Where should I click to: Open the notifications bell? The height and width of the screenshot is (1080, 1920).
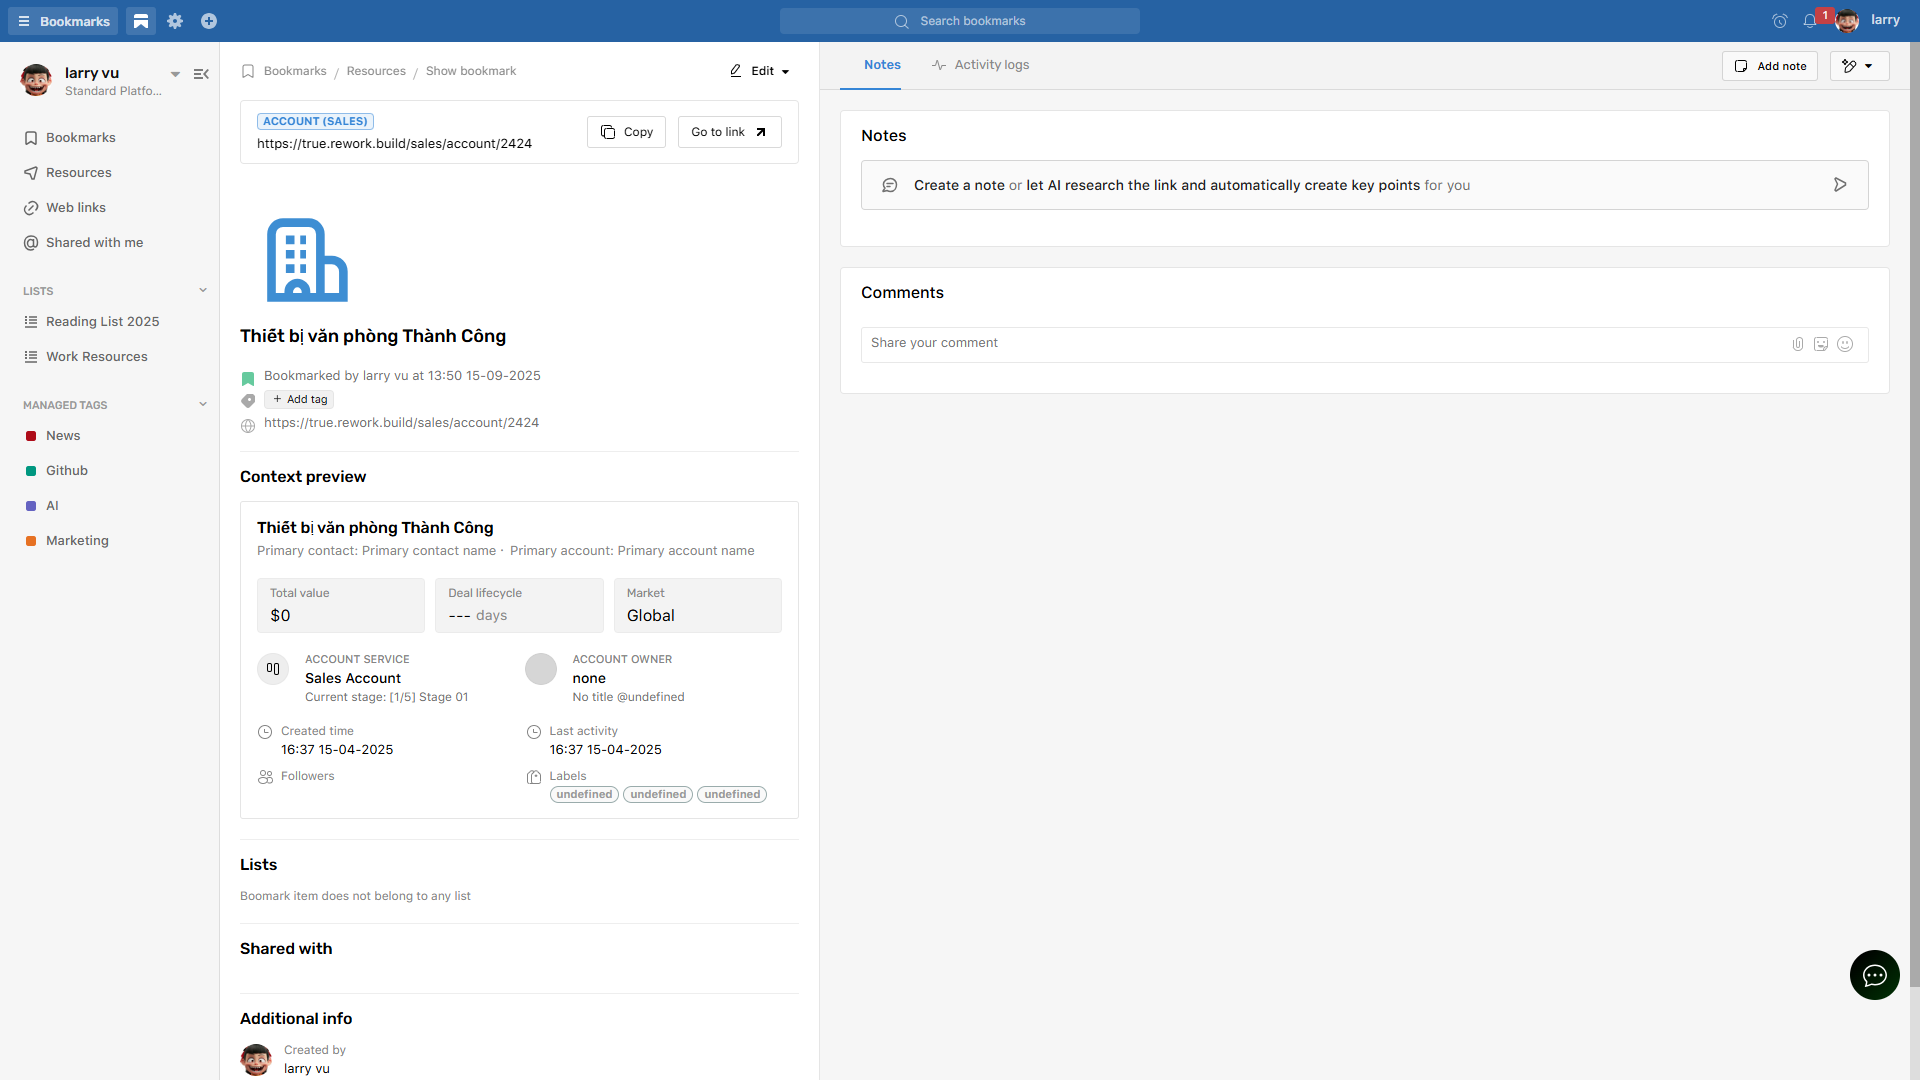click(1810, 21)
